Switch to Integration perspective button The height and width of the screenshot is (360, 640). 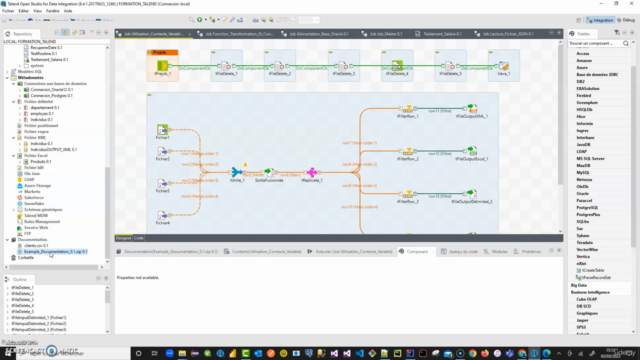600,20
